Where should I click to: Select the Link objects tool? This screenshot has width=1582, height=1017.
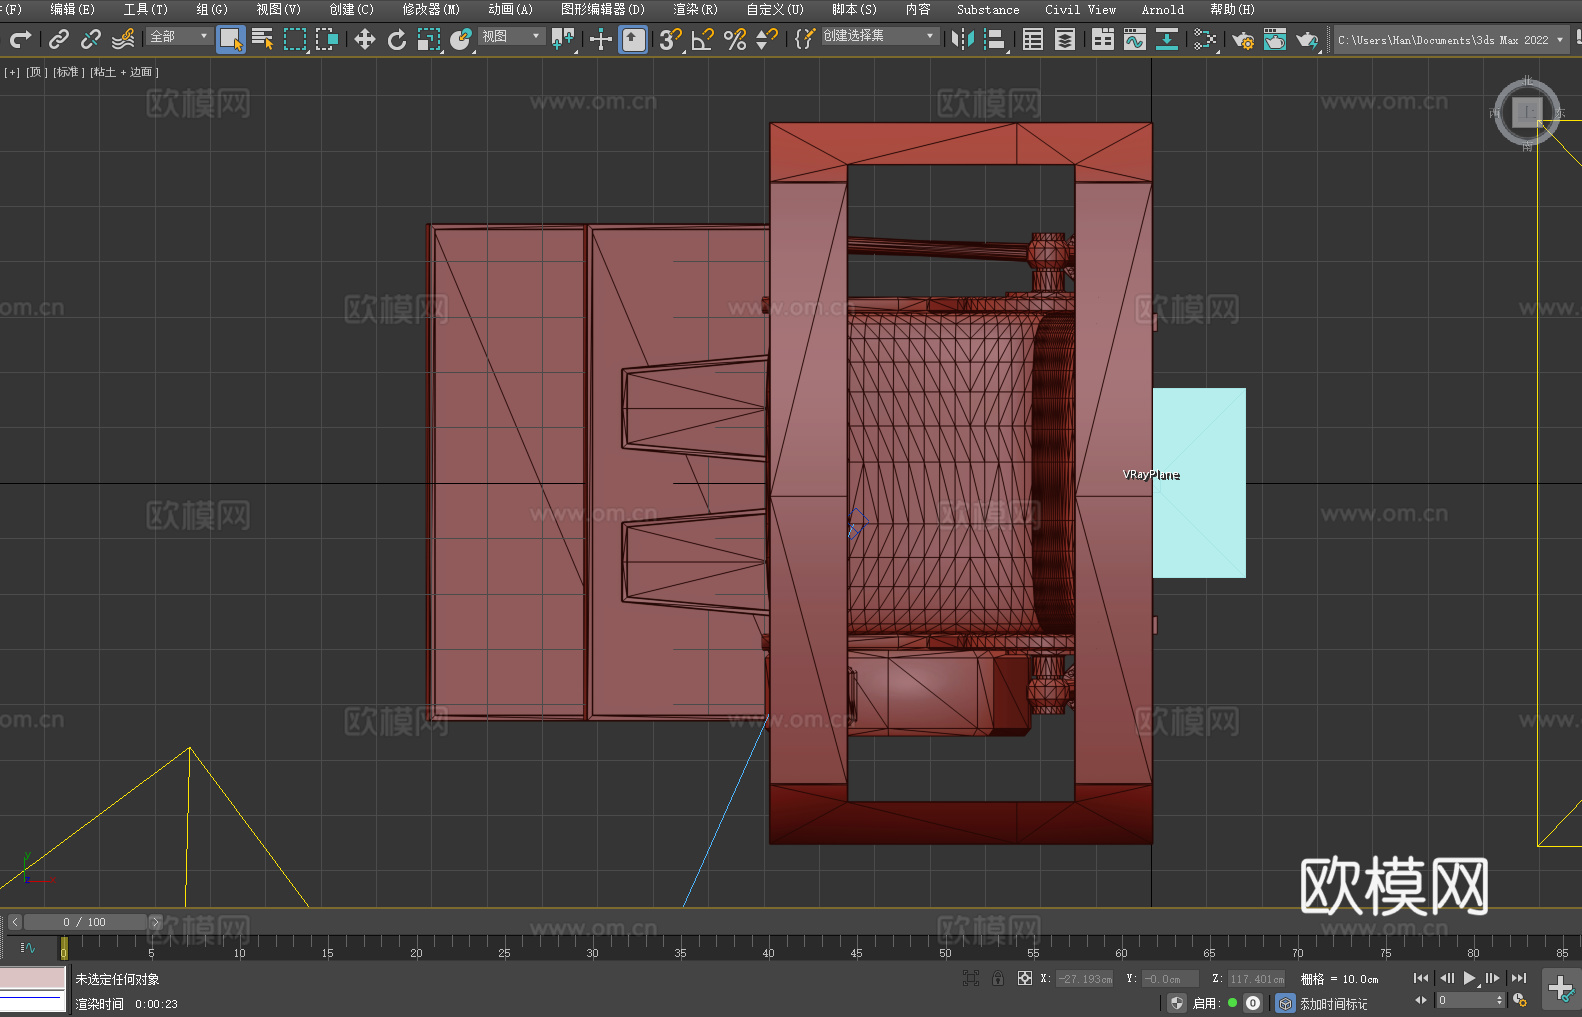point(59,39)
